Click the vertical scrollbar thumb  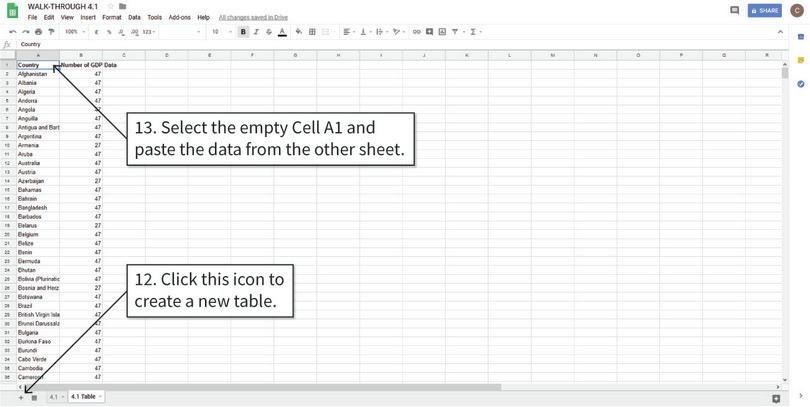coord(785,73)
